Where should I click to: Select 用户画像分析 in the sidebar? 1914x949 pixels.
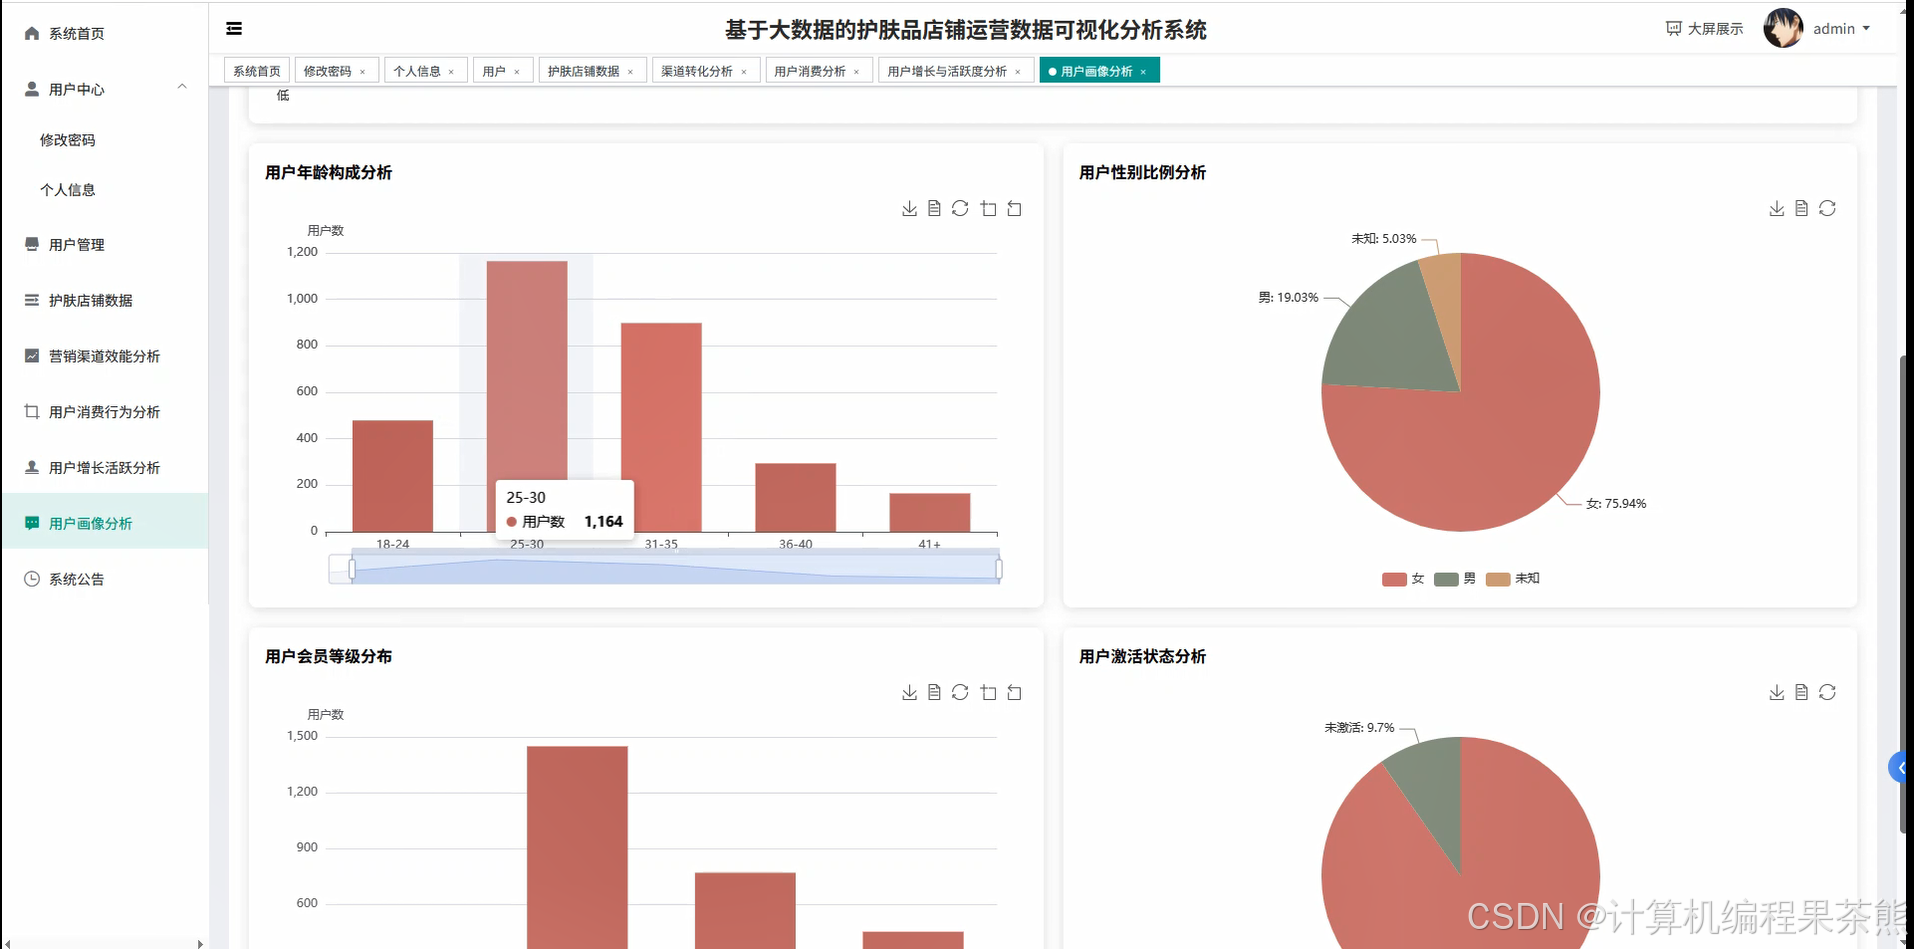[x=104, y=523]
